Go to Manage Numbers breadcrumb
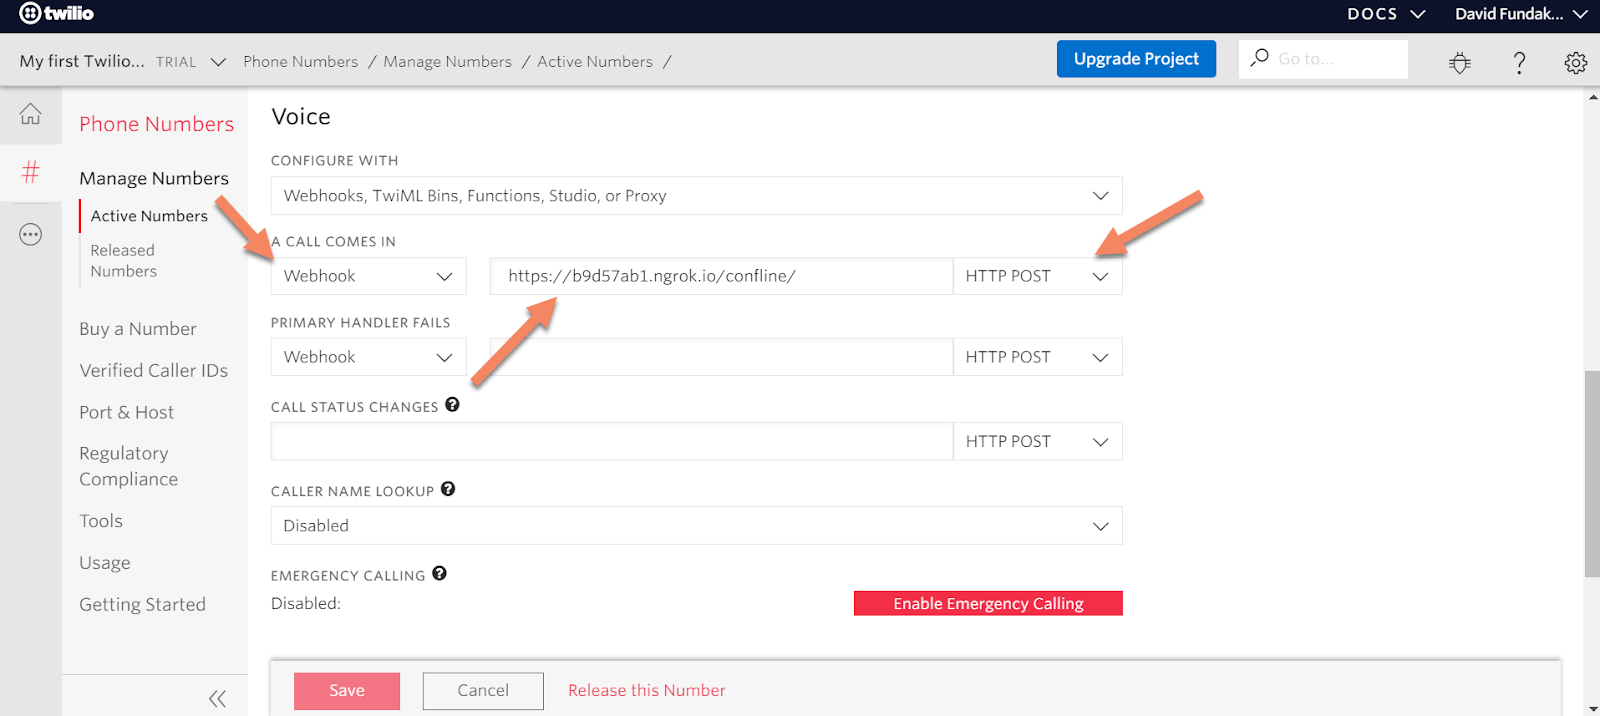The height and width of the screenshot is (716, 1600). (448, 62)
